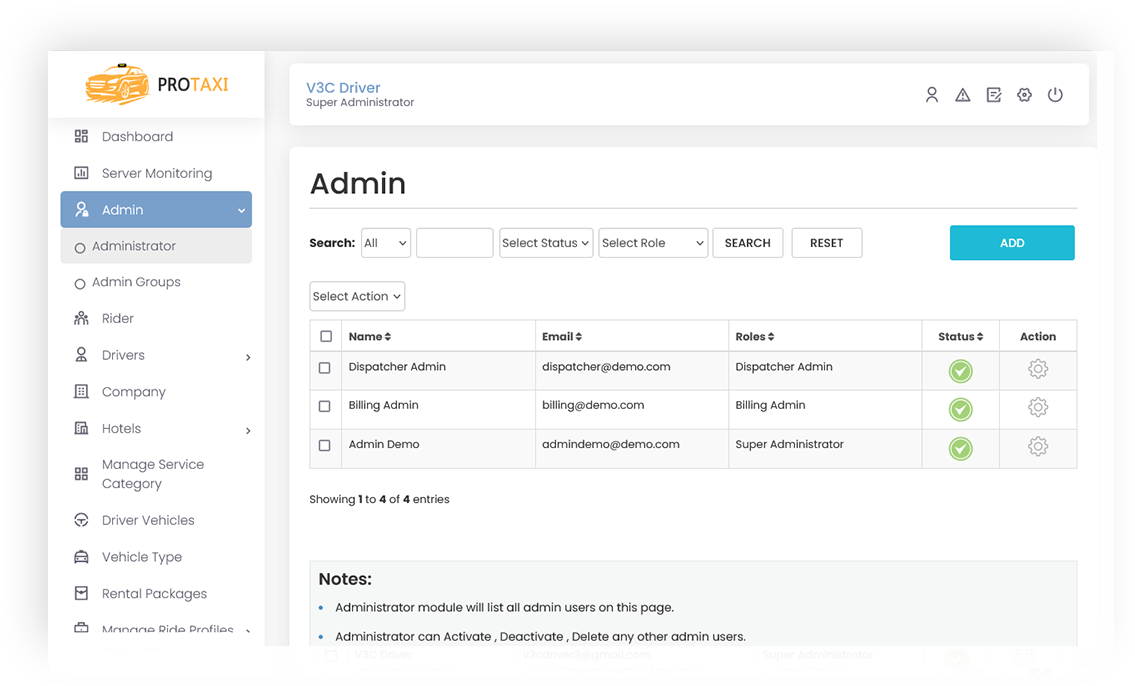Open the Rental Packages menu label

[x=154, y=593]
